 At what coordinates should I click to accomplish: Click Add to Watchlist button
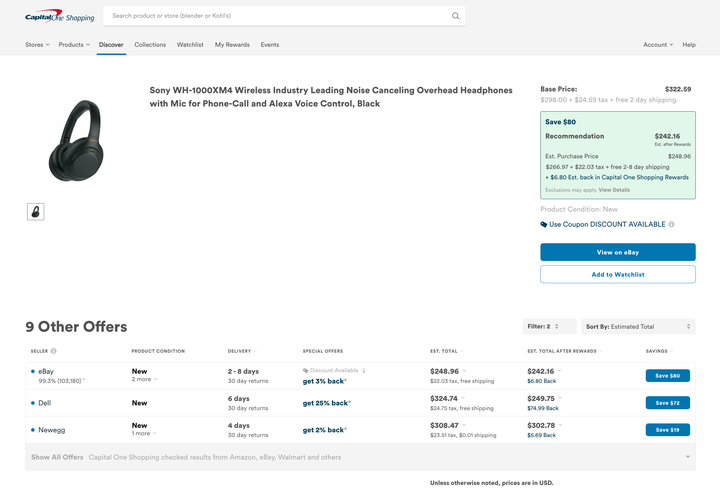[x=618, y=274]
